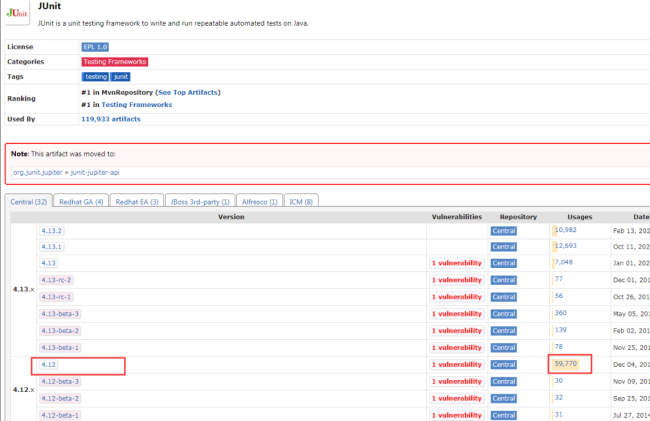Open the EPL 1.0 license badge

tap(95, 47)
